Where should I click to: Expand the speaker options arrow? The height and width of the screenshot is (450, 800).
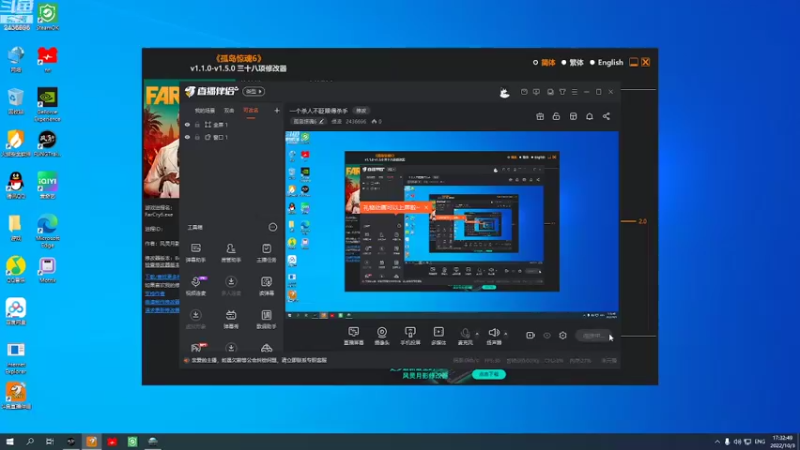tap(506, 334)
